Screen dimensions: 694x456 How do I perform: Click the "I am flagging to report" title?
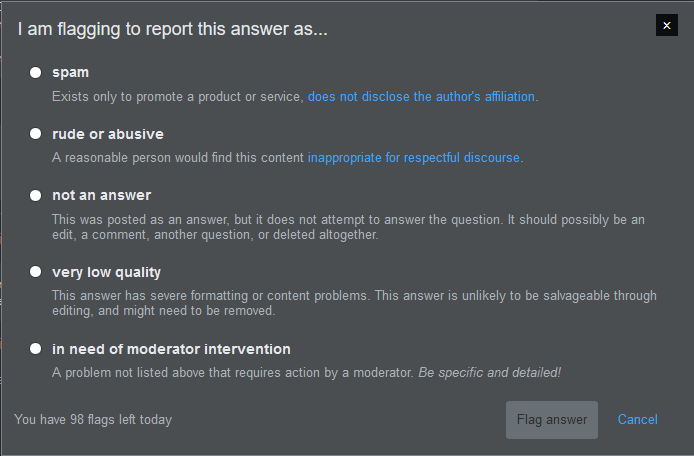point(173,29)
